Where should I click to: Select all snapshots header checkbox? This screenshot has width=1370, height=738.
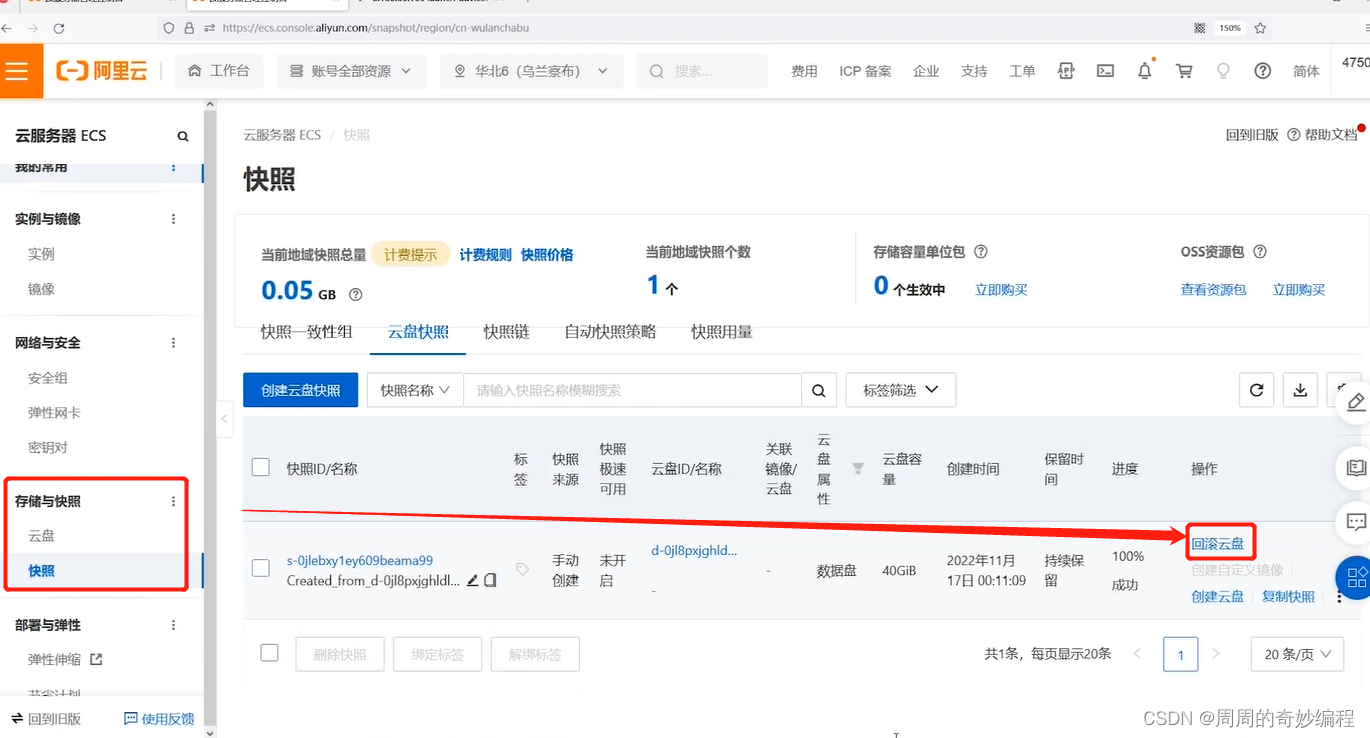tap(261, 467)
